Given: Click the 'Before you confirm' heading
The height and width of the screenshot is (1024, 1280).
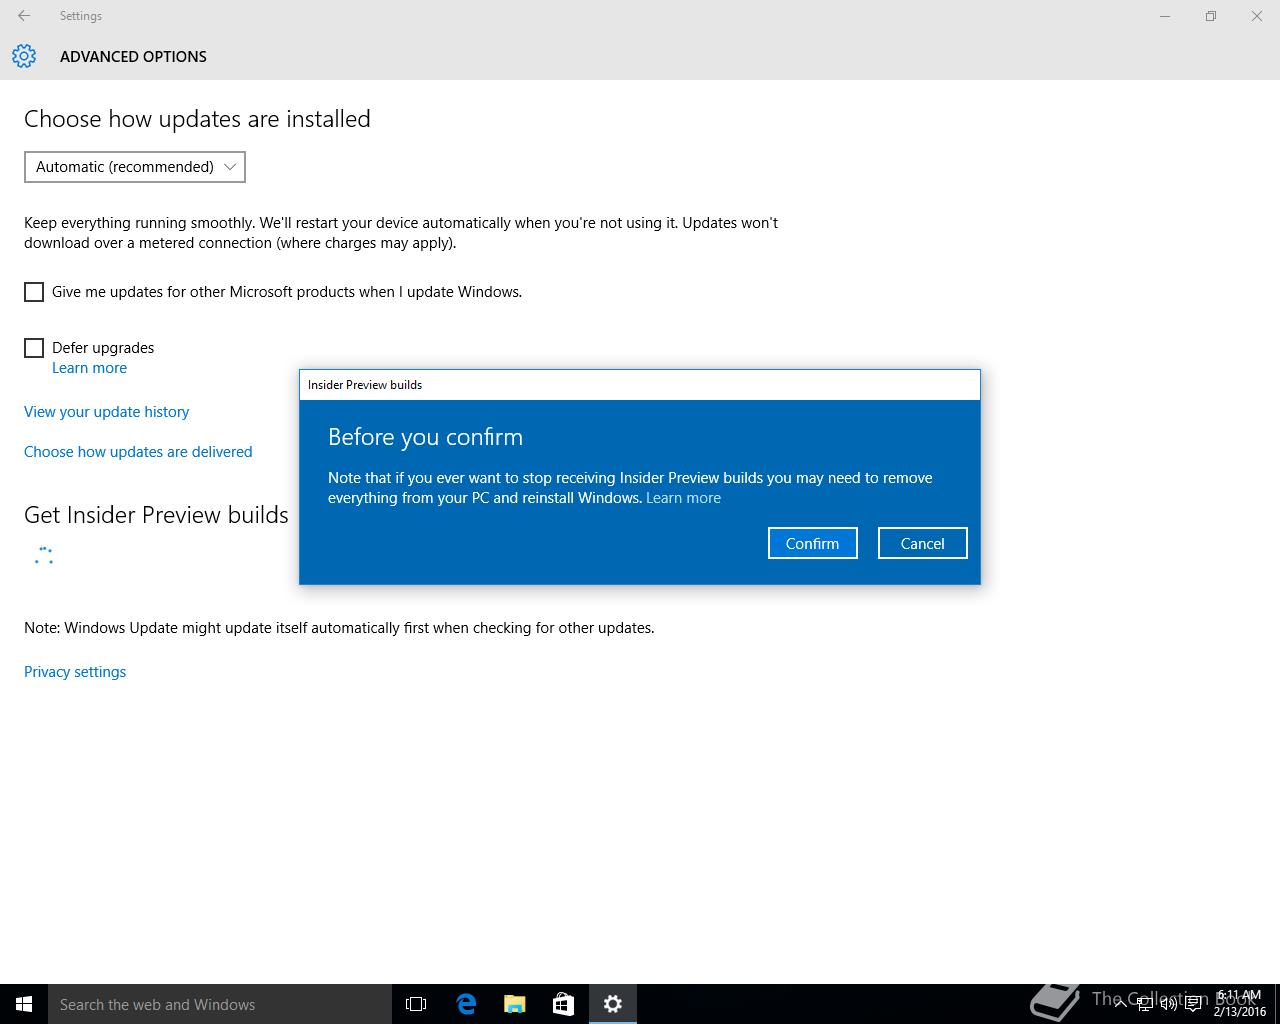Looking at the screenshot, I should (x=425, y=437).
